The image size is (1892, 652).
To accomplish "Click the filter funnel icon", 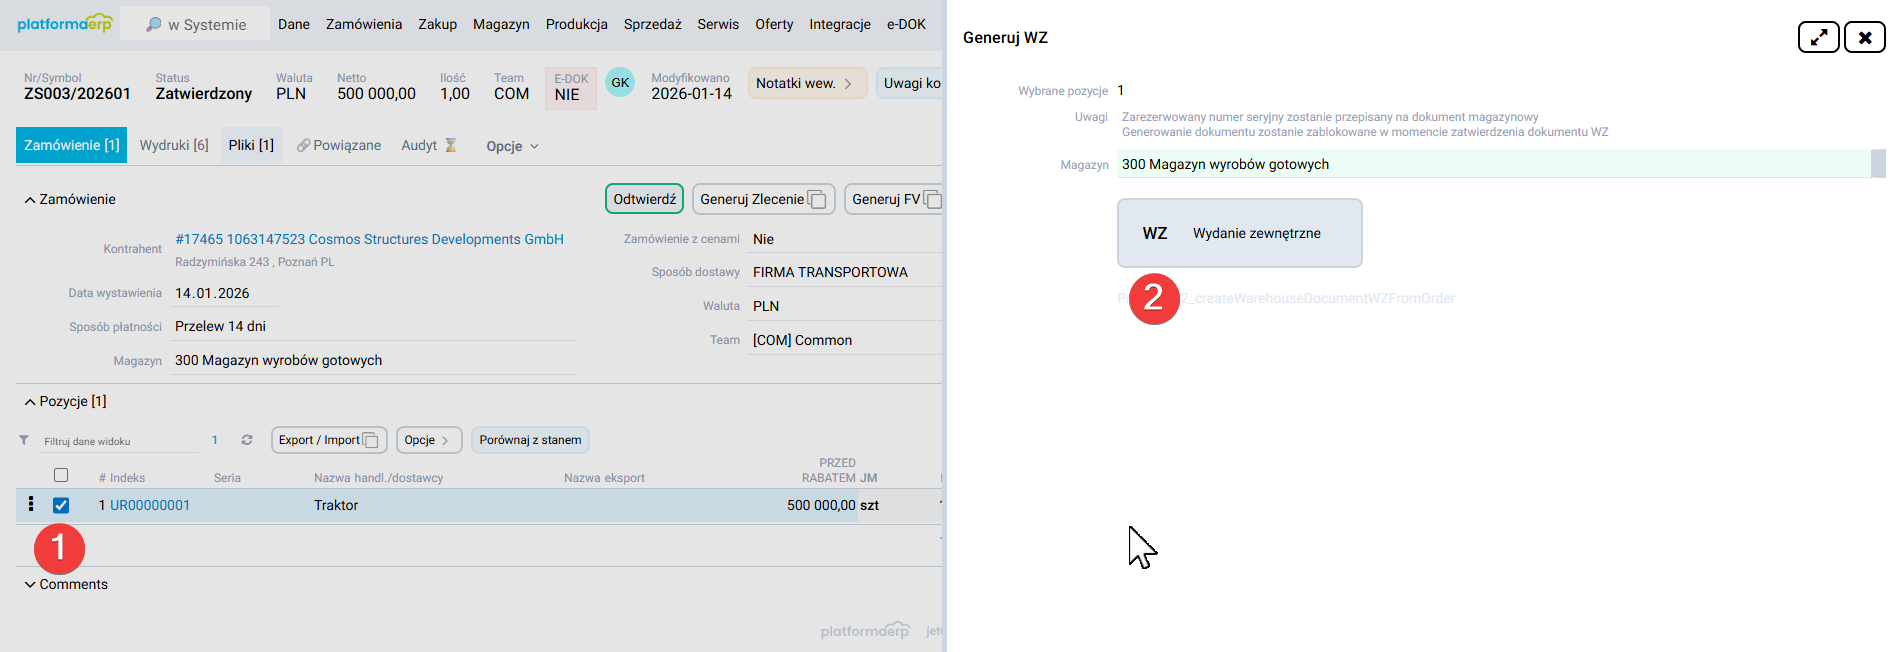I will 24,440.
